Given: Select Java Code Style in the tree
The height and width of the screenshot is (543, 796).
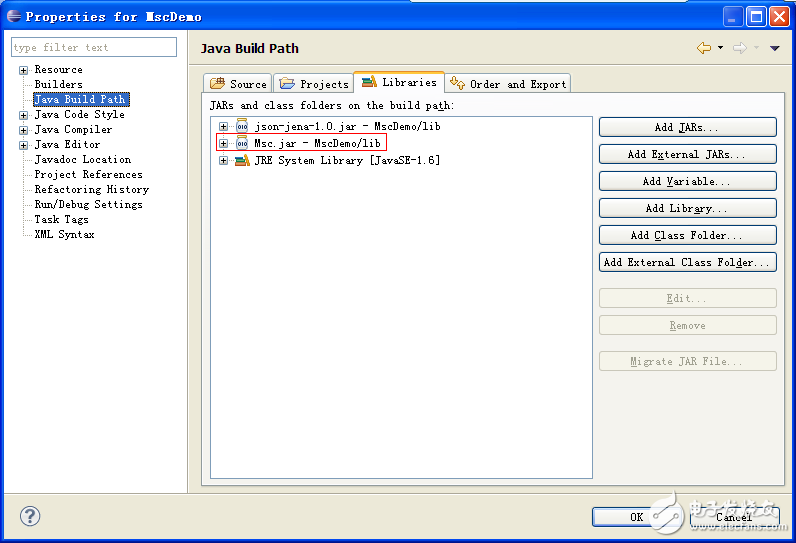Looking at the screenshot, I should pyautogui.click(x=79, y=115).
